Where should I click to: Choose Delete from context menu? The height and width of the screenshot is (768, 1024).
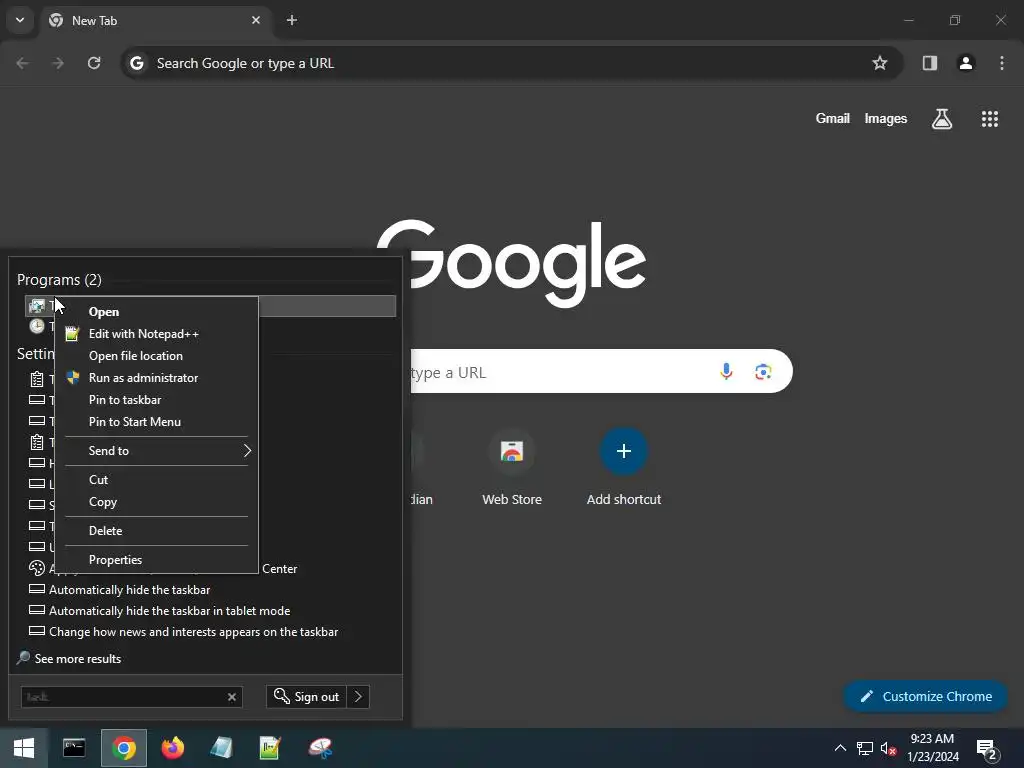[105, 530]
